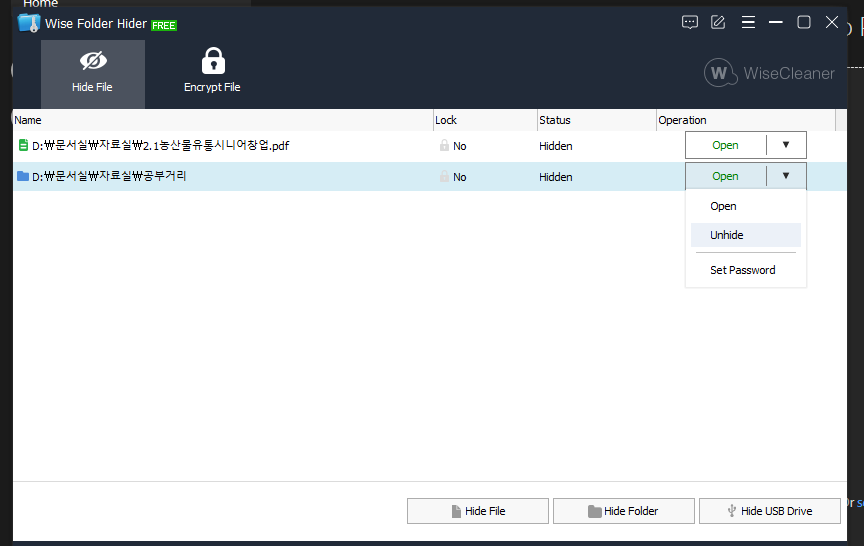Open the hamburger menu in title bar
The image size is (864, 546).
748,23
